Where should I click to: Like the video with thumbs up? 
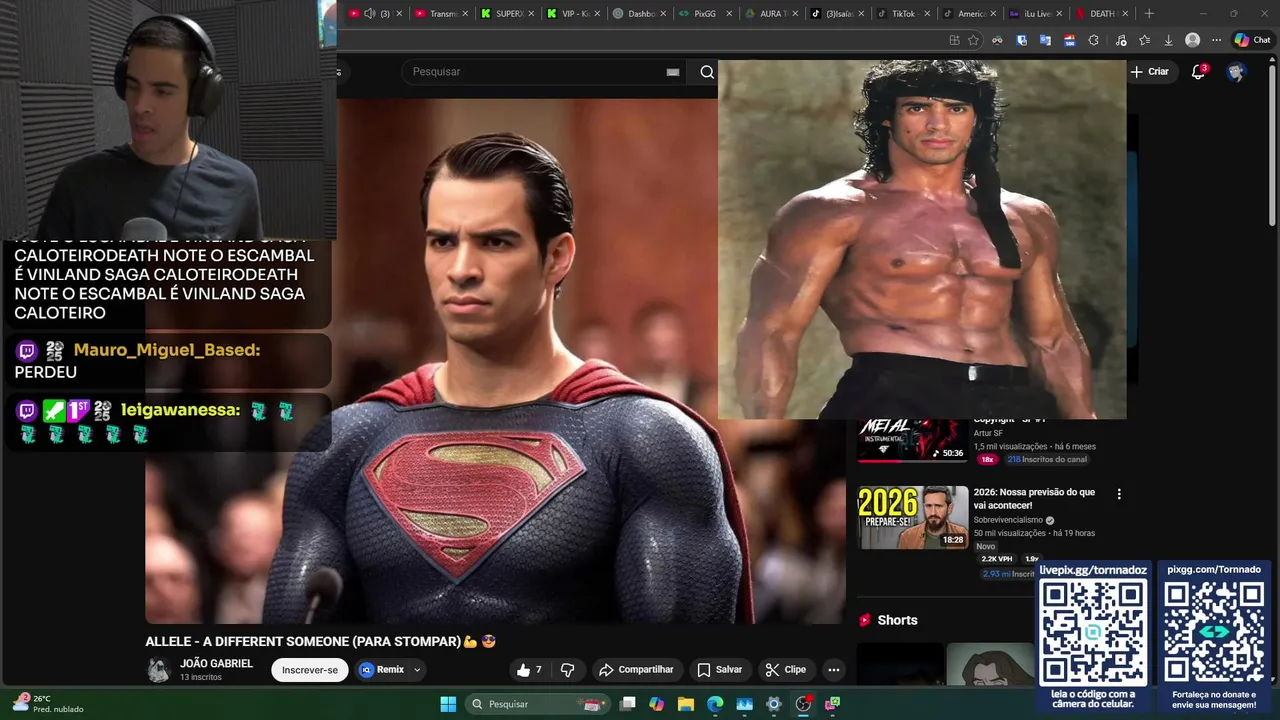[x=530, y=670]
